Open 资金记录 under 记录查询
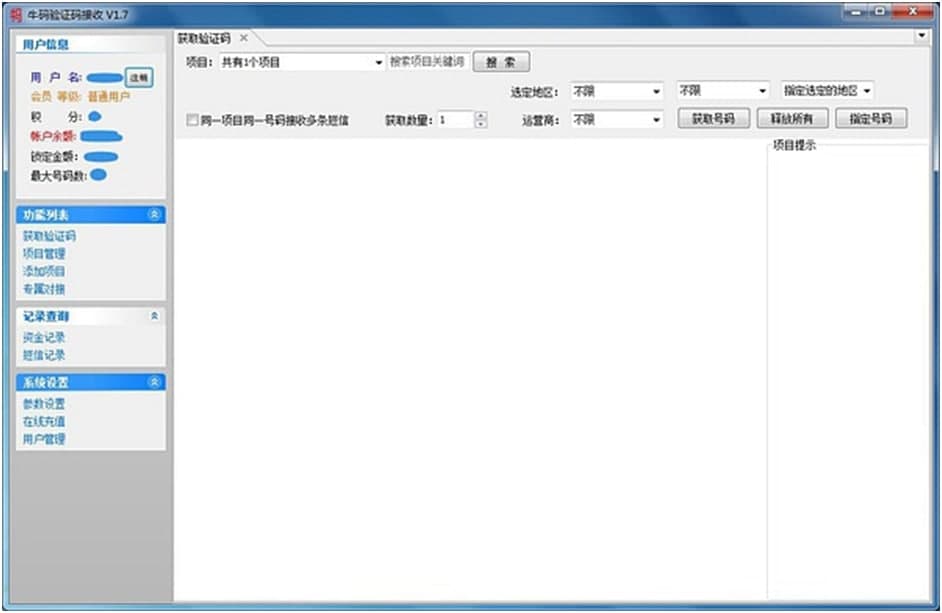The height and width of the screenshot is (613, 942). [x=44, y=337]
